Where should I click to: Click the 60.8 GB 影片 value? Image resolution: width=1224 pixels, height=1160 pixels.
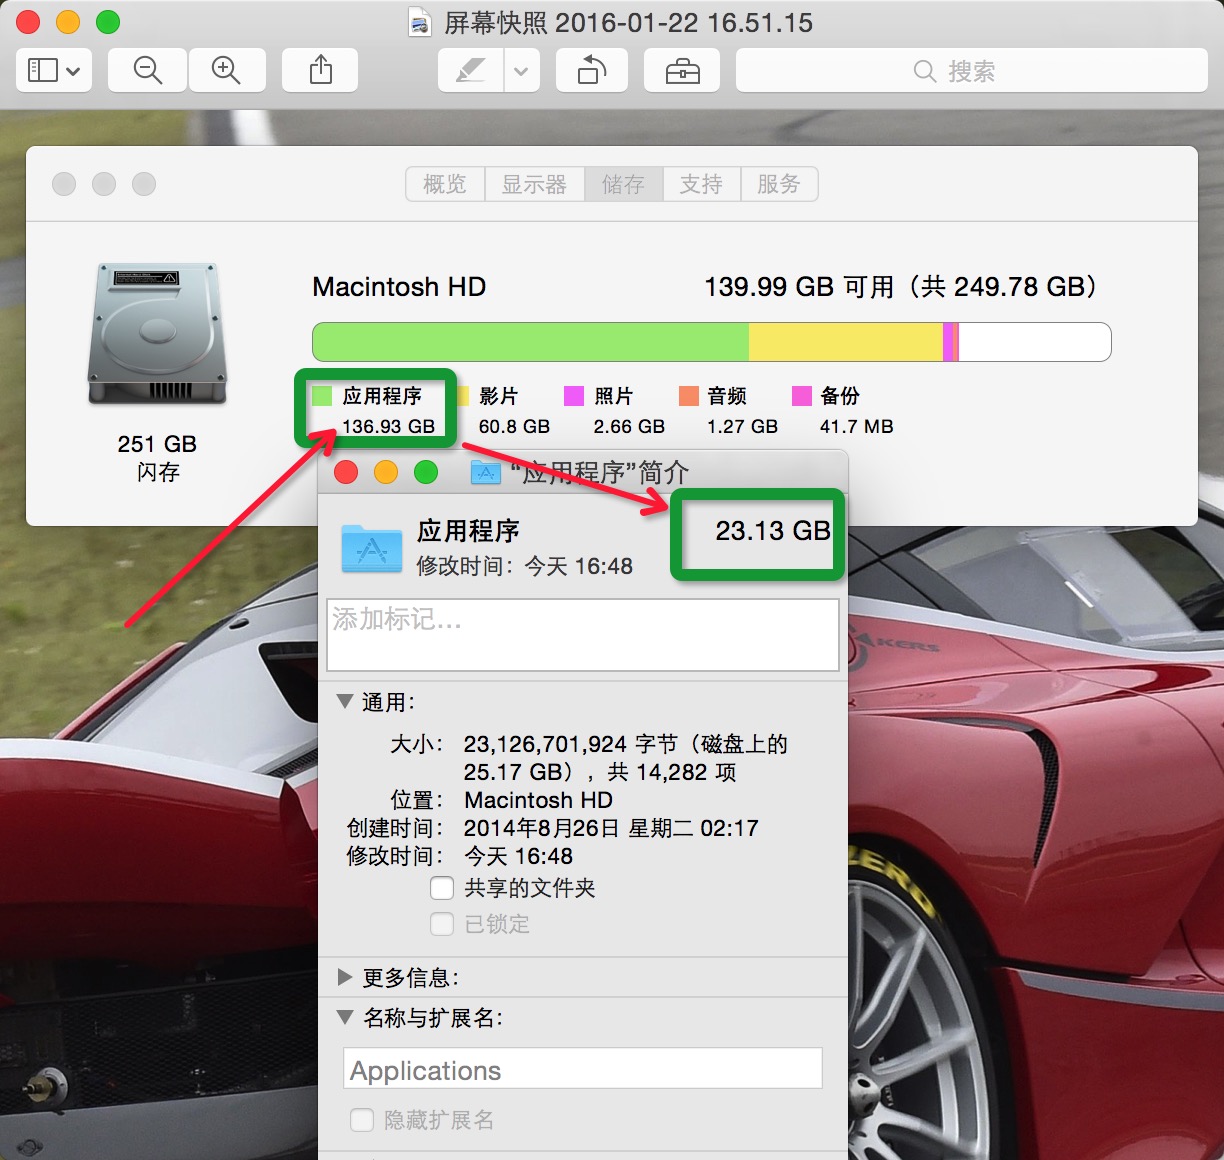pyautogui.click(x=514, y=426)
